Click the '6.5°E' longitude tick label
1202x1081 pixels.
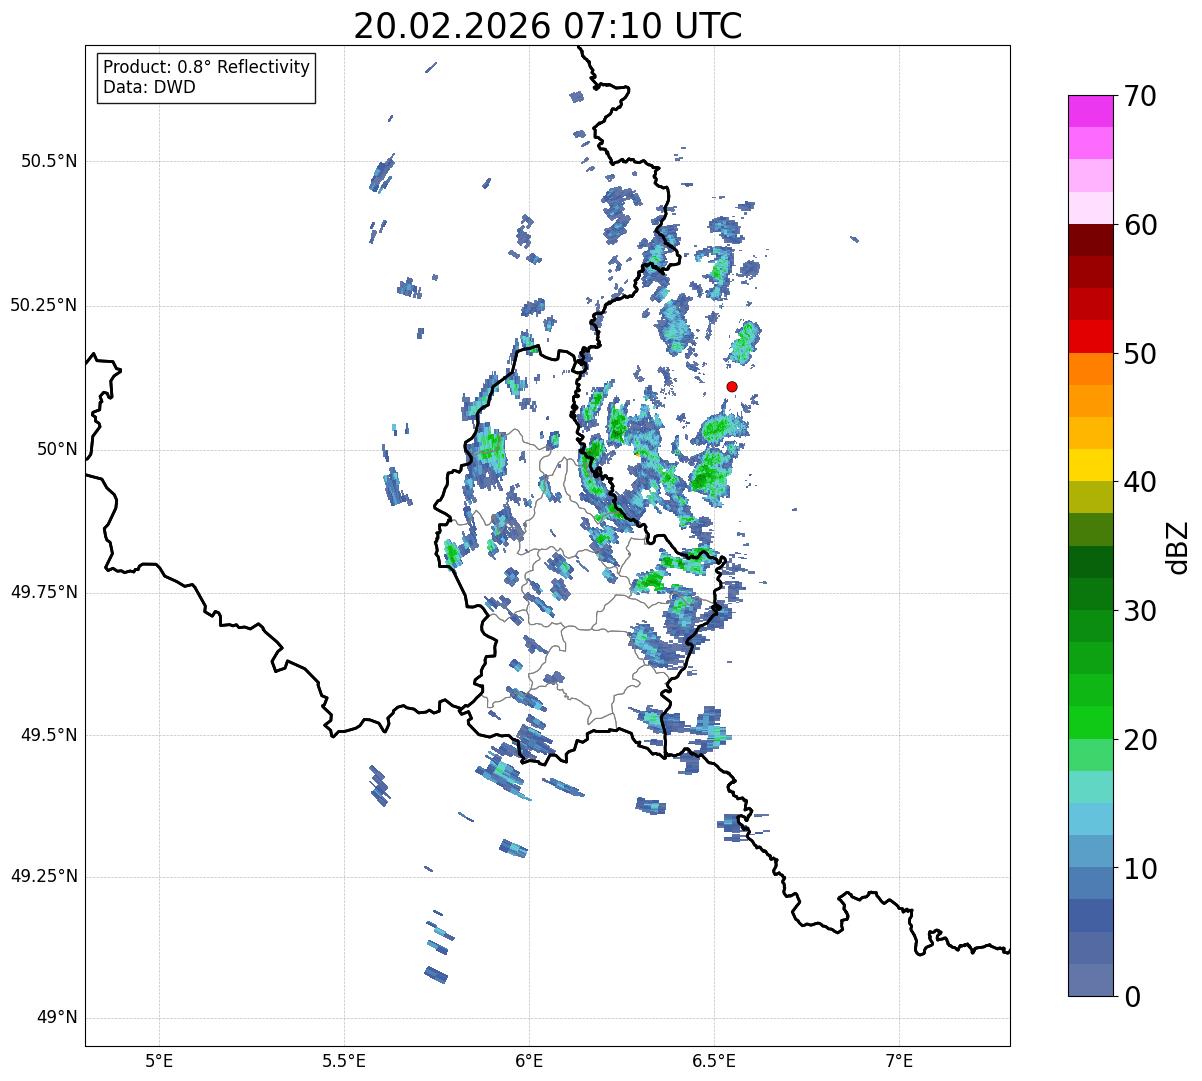coord(714,1060)
